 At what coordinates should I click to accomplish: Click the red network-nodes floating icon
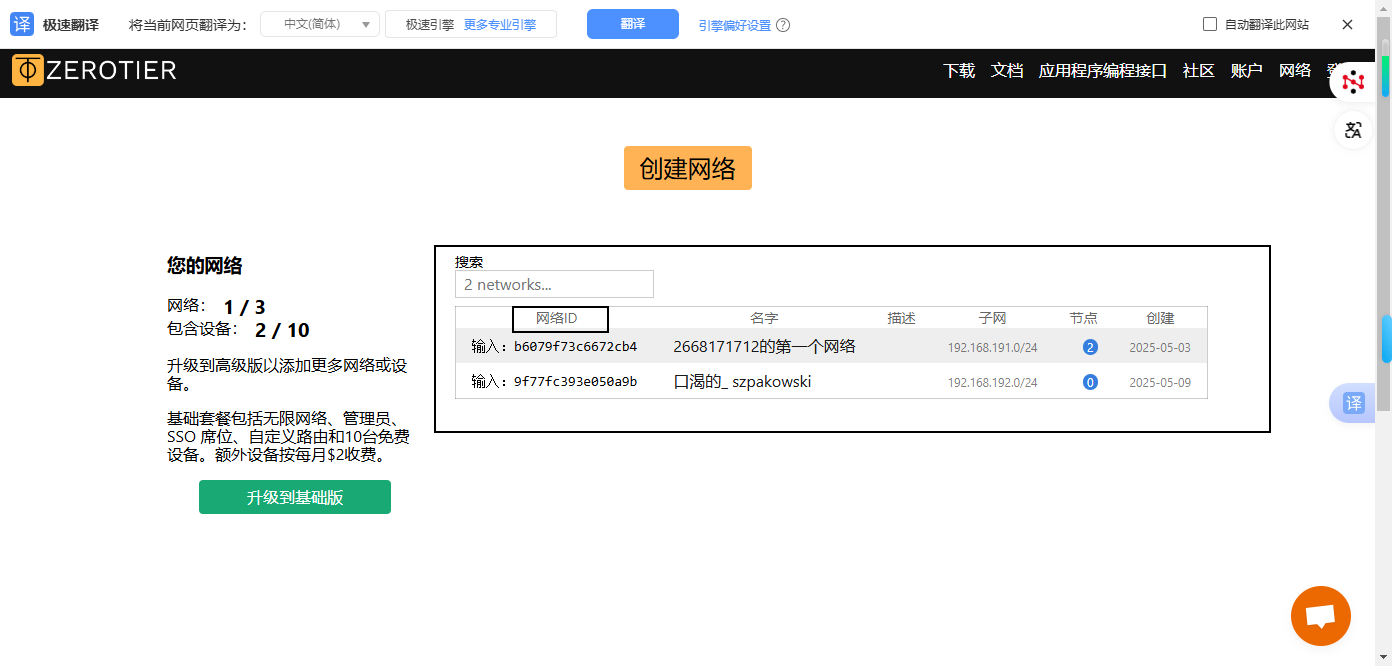[x=1353, y=82]
